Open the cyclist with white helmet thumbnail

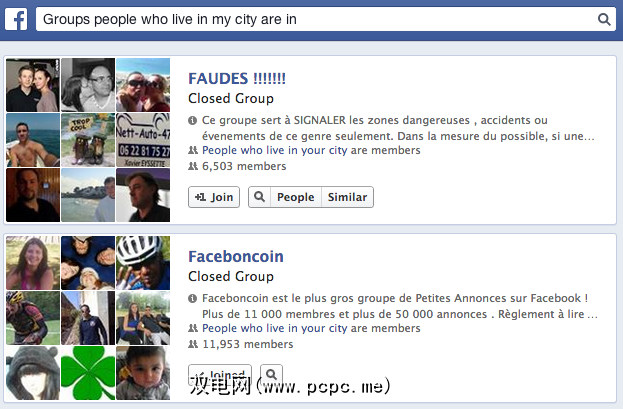pos(143,263)
